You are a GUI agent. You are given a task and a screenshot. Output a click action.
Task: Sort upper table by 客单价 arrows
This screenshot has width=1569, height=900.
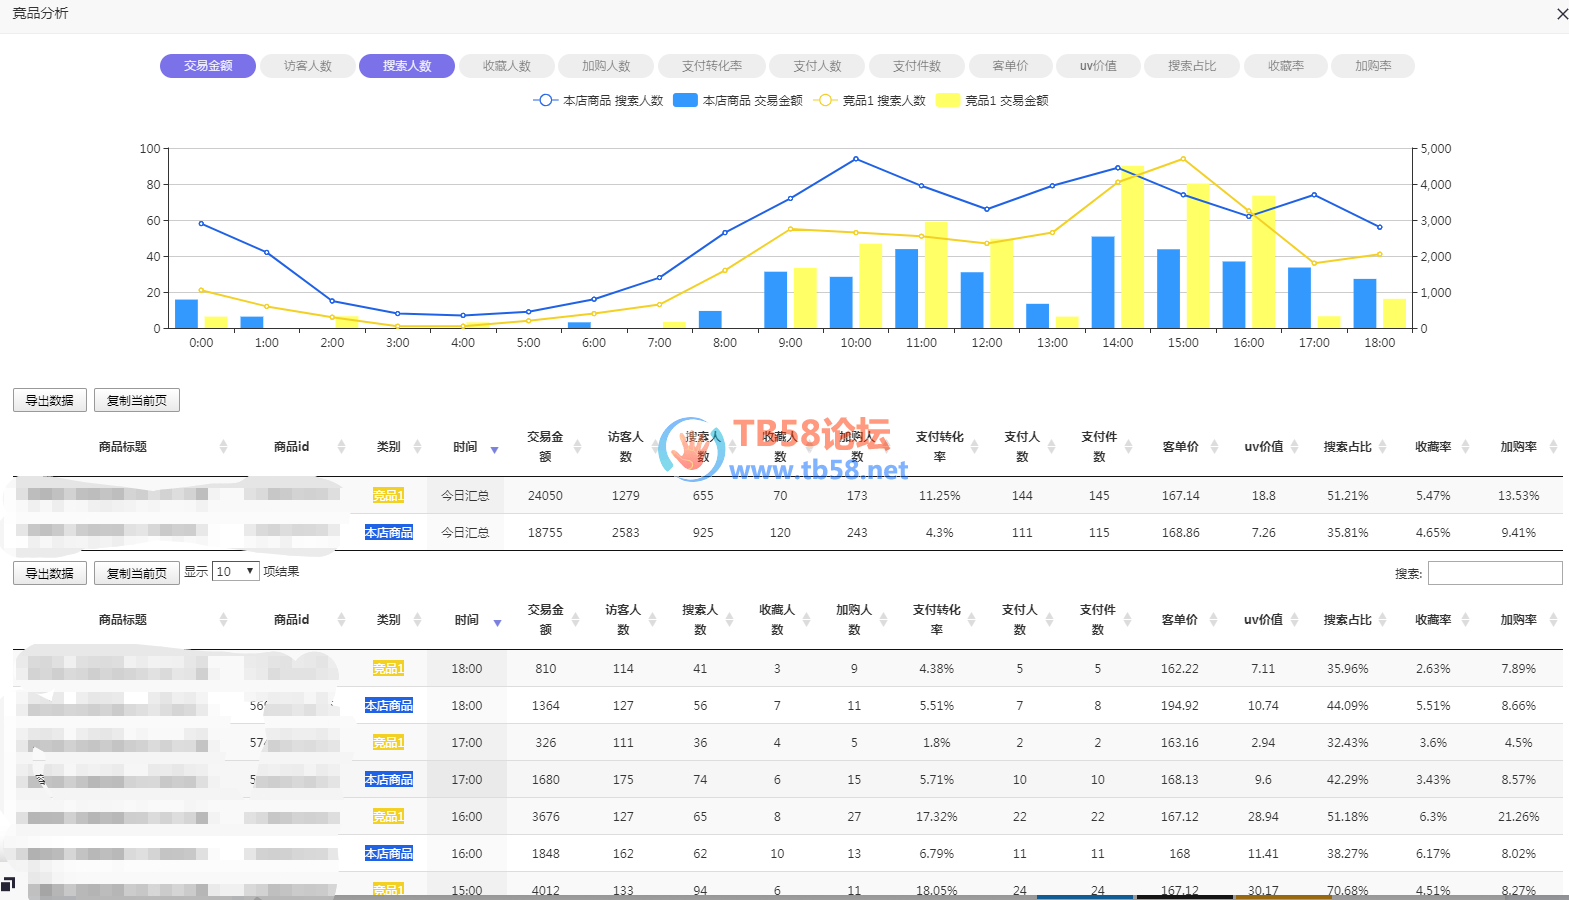coord(1214,447)
